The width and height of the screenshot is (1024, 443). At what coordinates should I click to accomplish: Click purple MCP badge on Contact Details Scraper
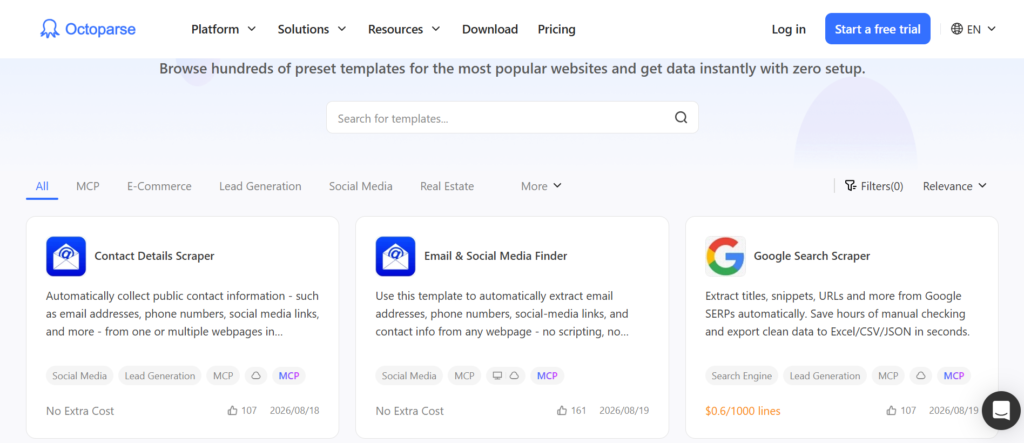pos(289,376)
